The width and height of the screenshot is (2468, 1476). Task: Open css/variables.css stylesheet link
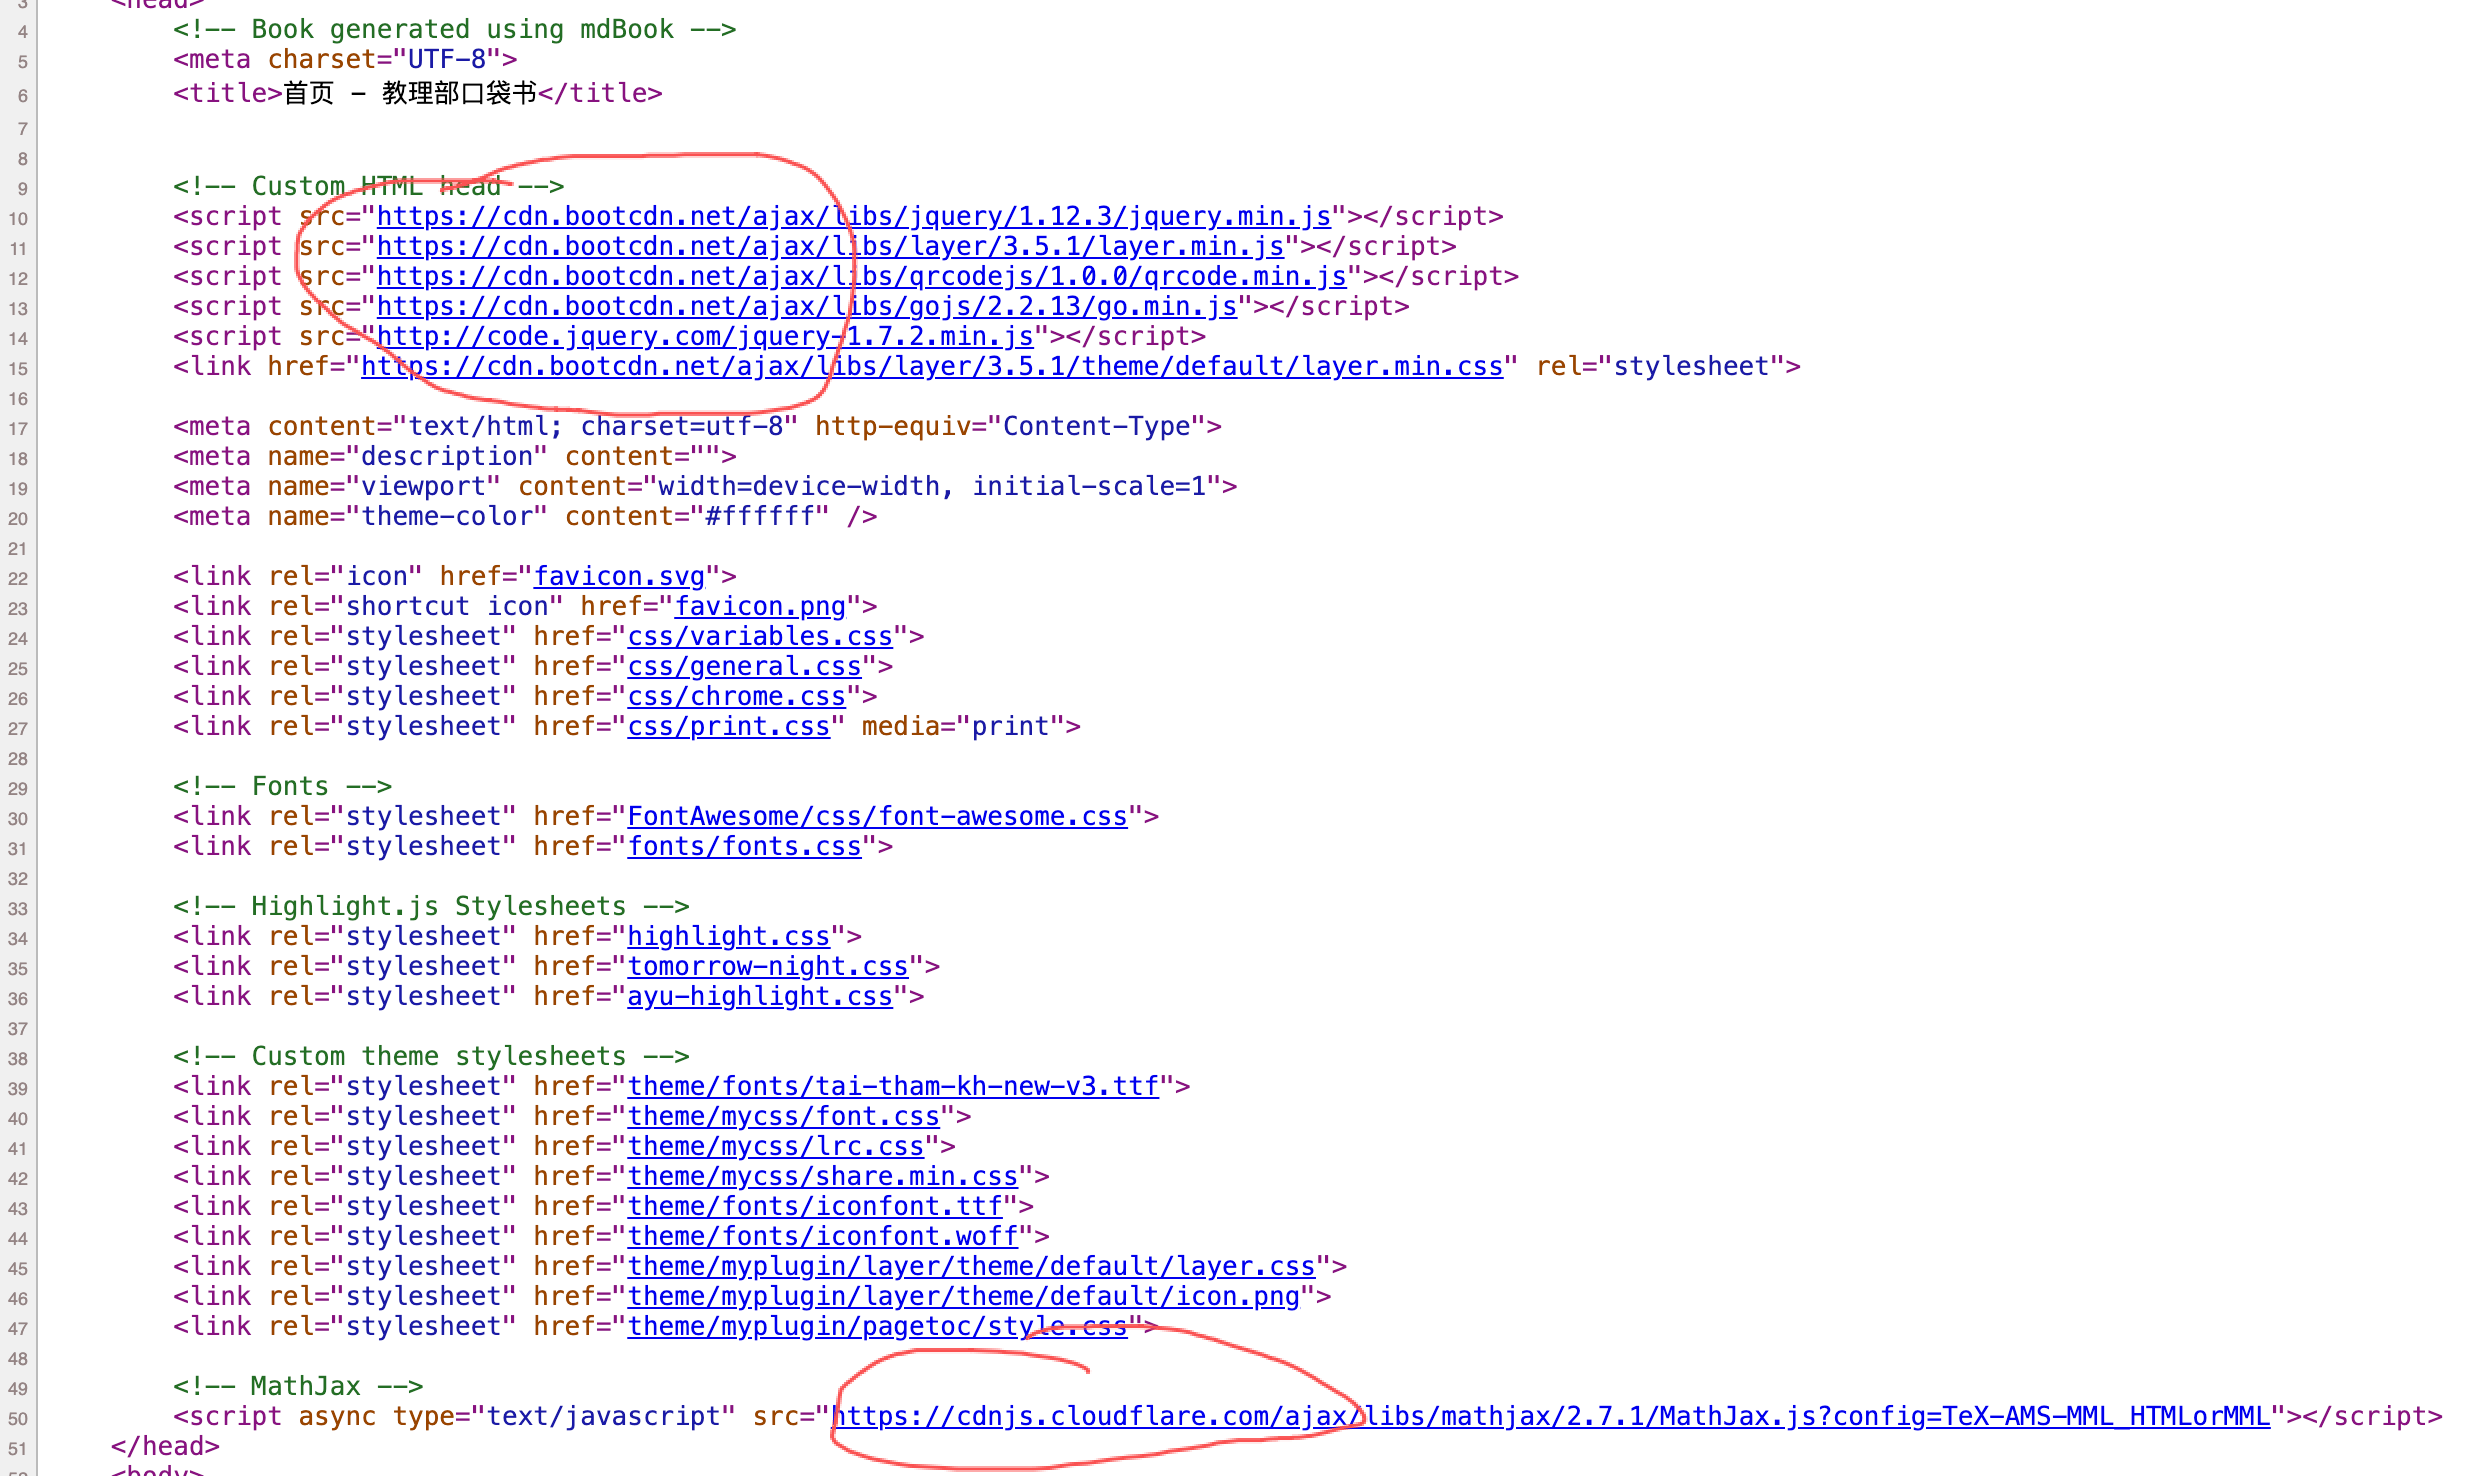tap(759, 636)
